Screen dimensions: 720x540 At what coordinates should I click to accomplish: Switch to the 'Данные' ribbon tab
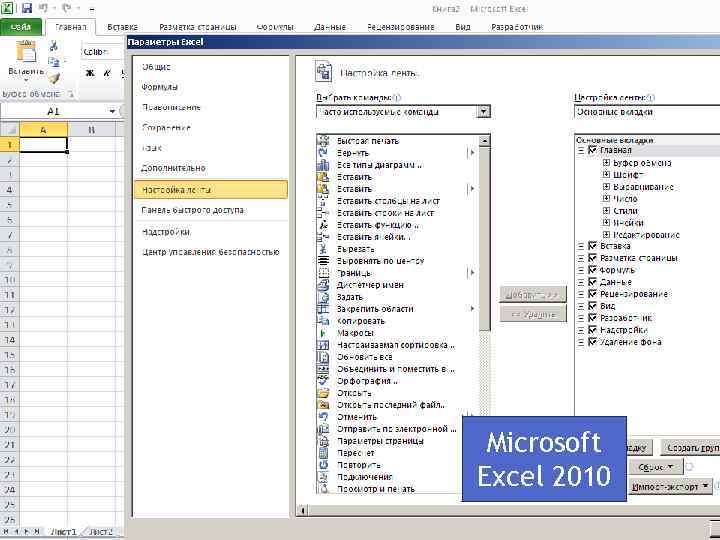click(x=330, y=27)
